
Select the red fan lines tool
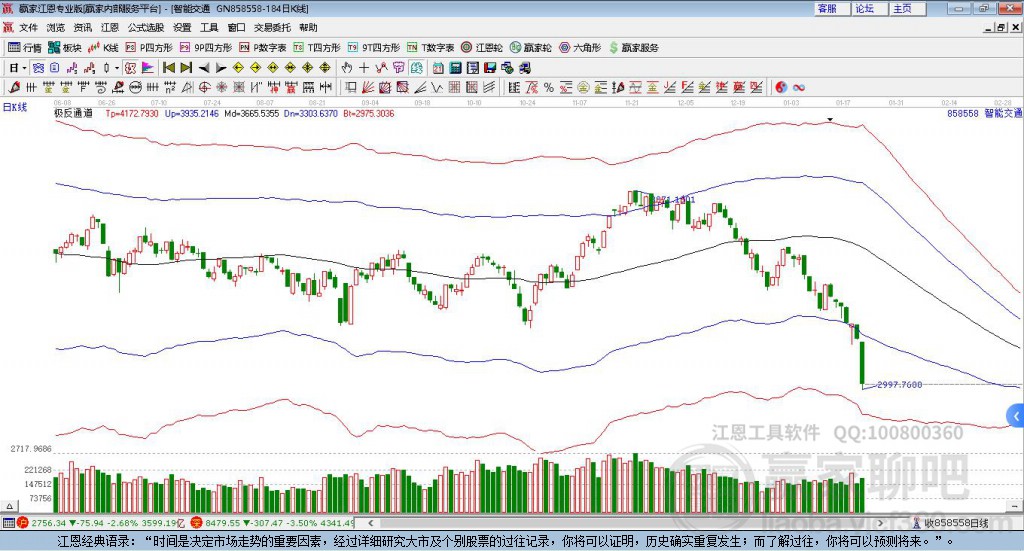click(x=368, y=87)
